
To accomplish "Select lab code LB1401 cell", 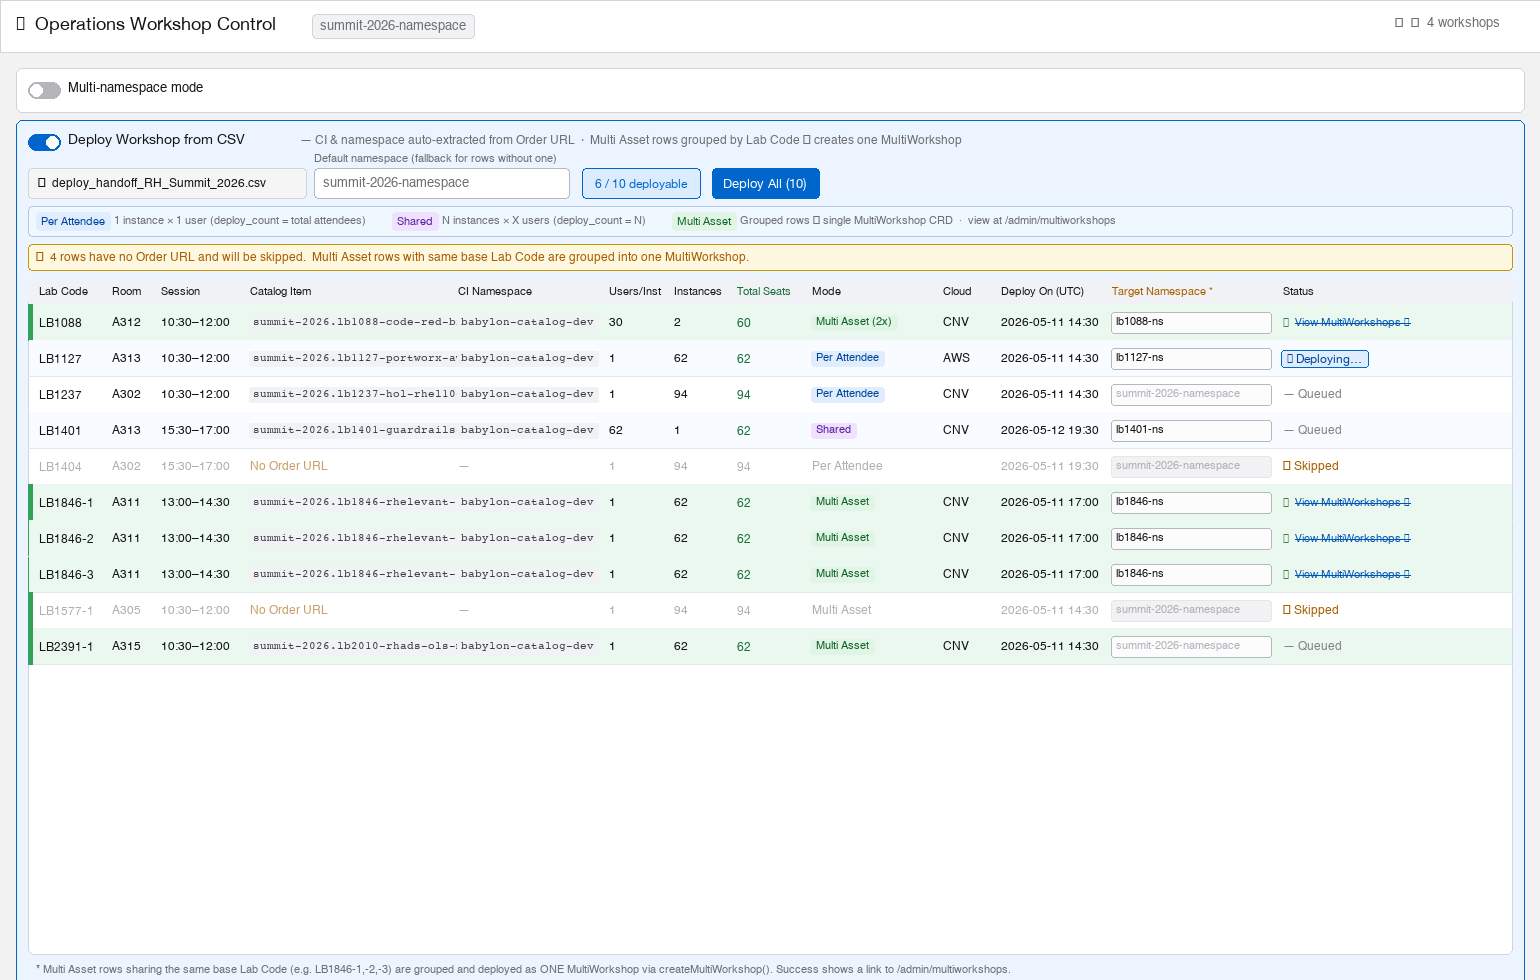I will pyautogui.click(x=60, y=431).
